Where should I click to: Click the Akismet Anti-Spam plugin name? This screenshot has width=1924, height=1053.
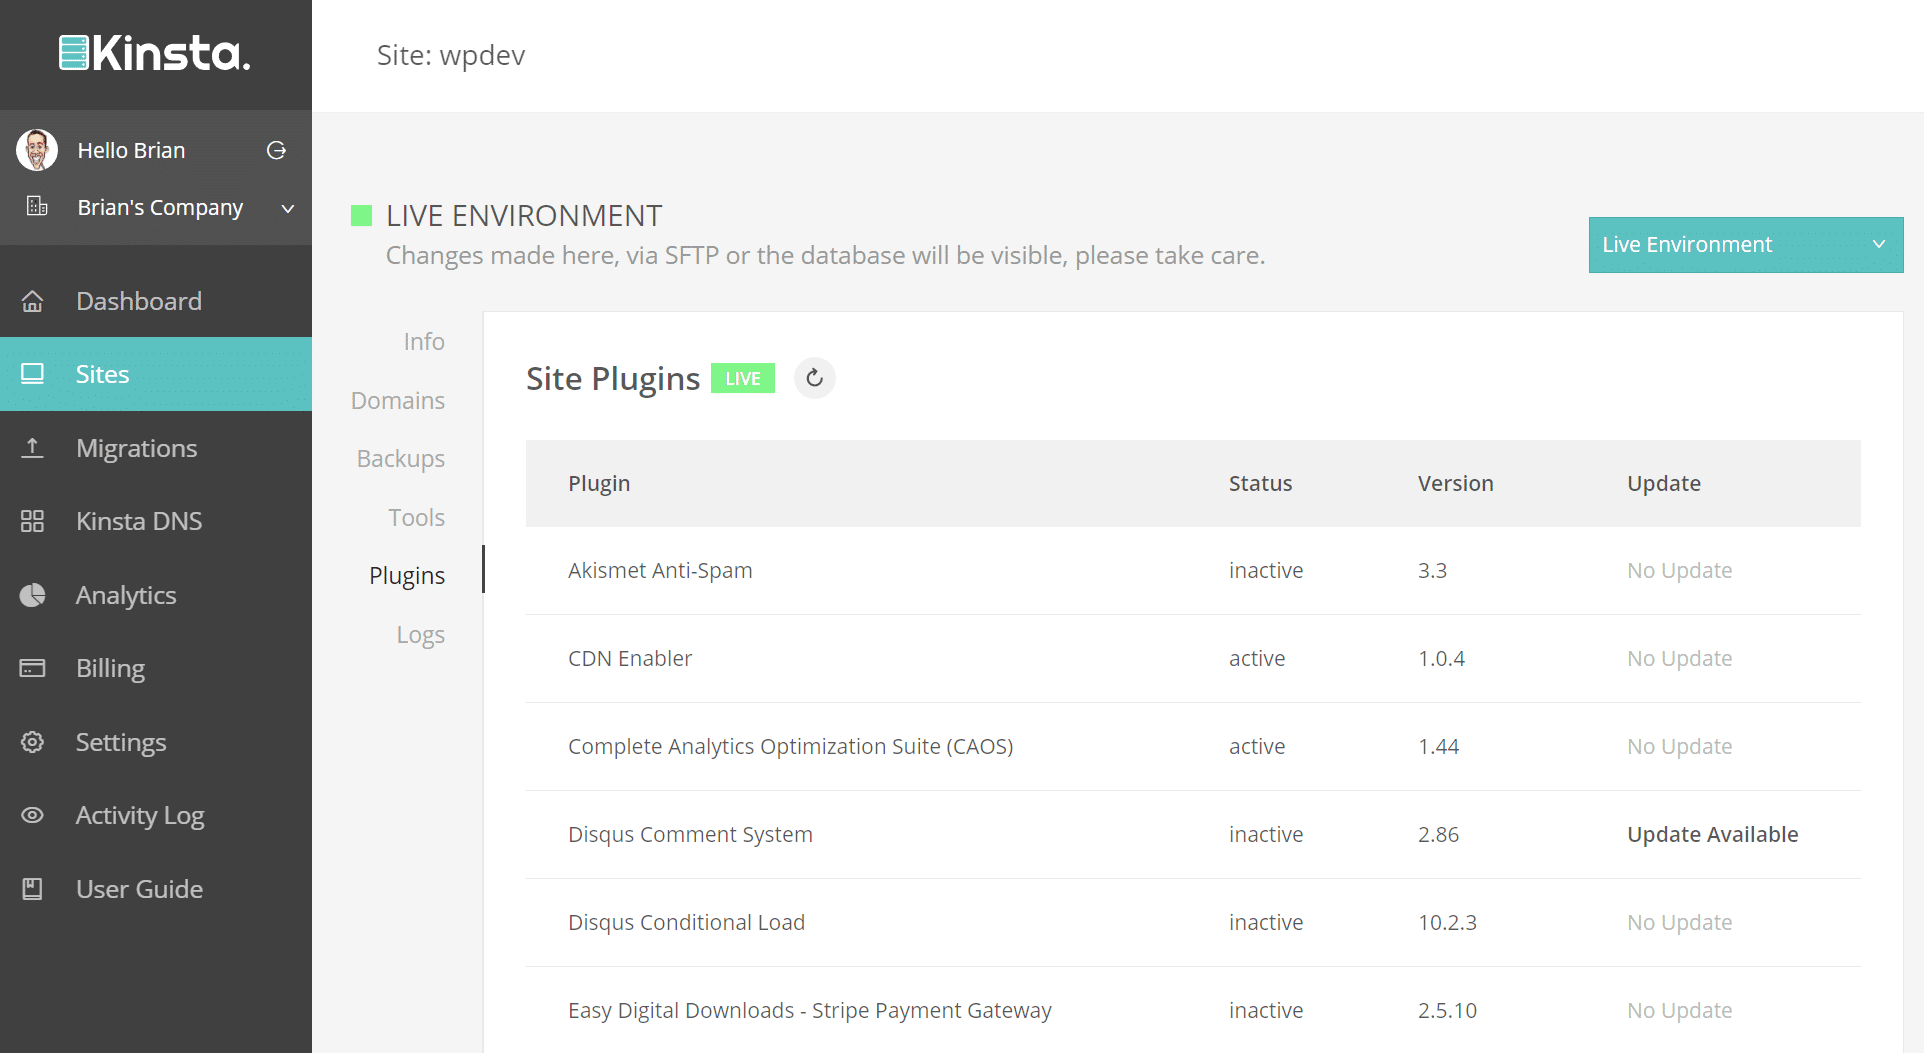pyautogui.click(x=660, y=570)
